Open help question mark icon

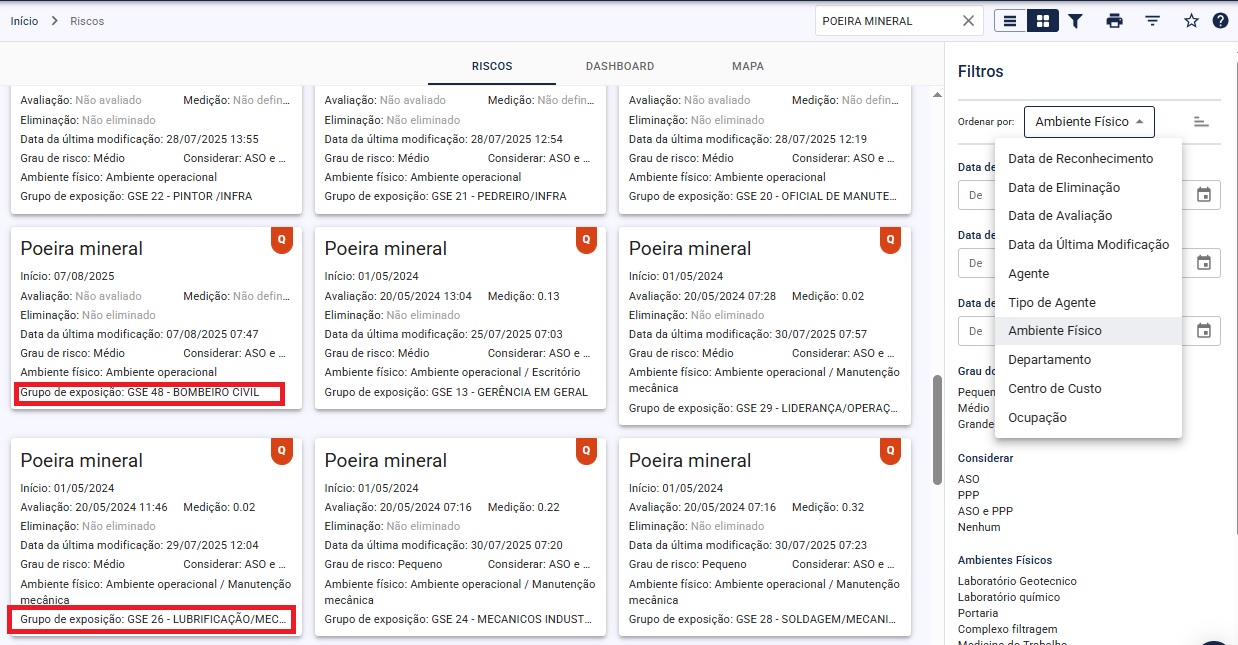click(1220, 21)
